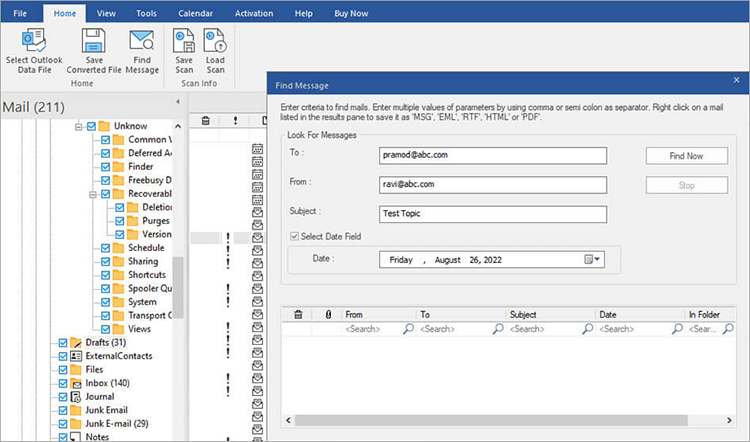Viewport: 750px width, 442px height.
Task: Click trash icon in results grid header
Action: pos(297,315)
